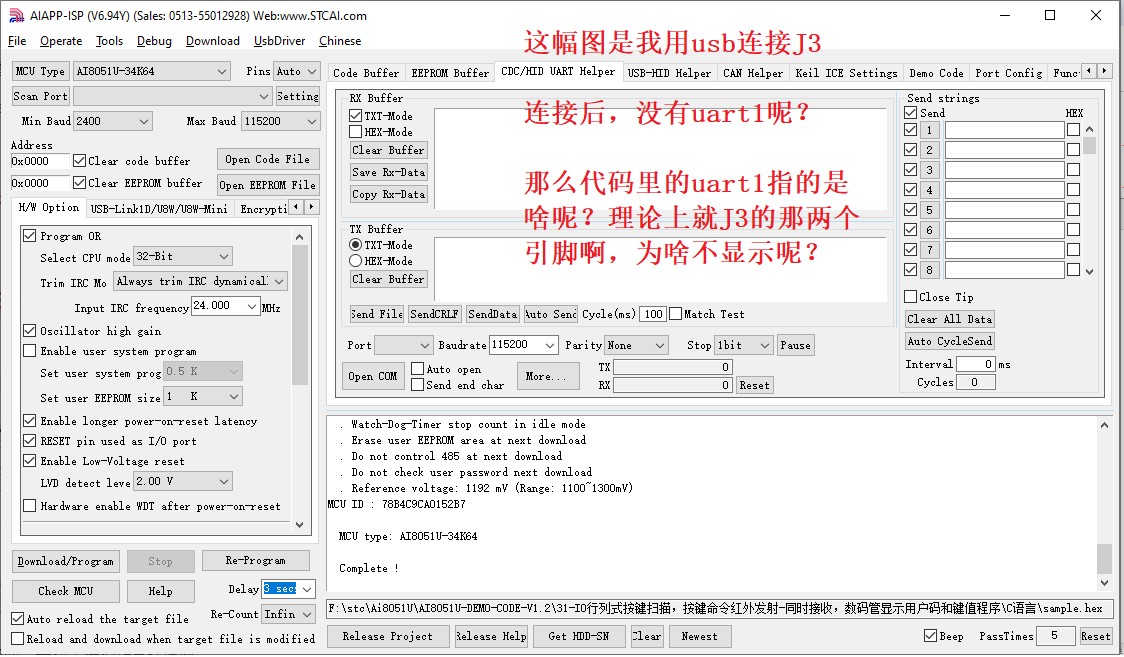Screen dimensions: 1124x657
Task: Click the code address 0x0000 field
Action: (x=39, y=161)
